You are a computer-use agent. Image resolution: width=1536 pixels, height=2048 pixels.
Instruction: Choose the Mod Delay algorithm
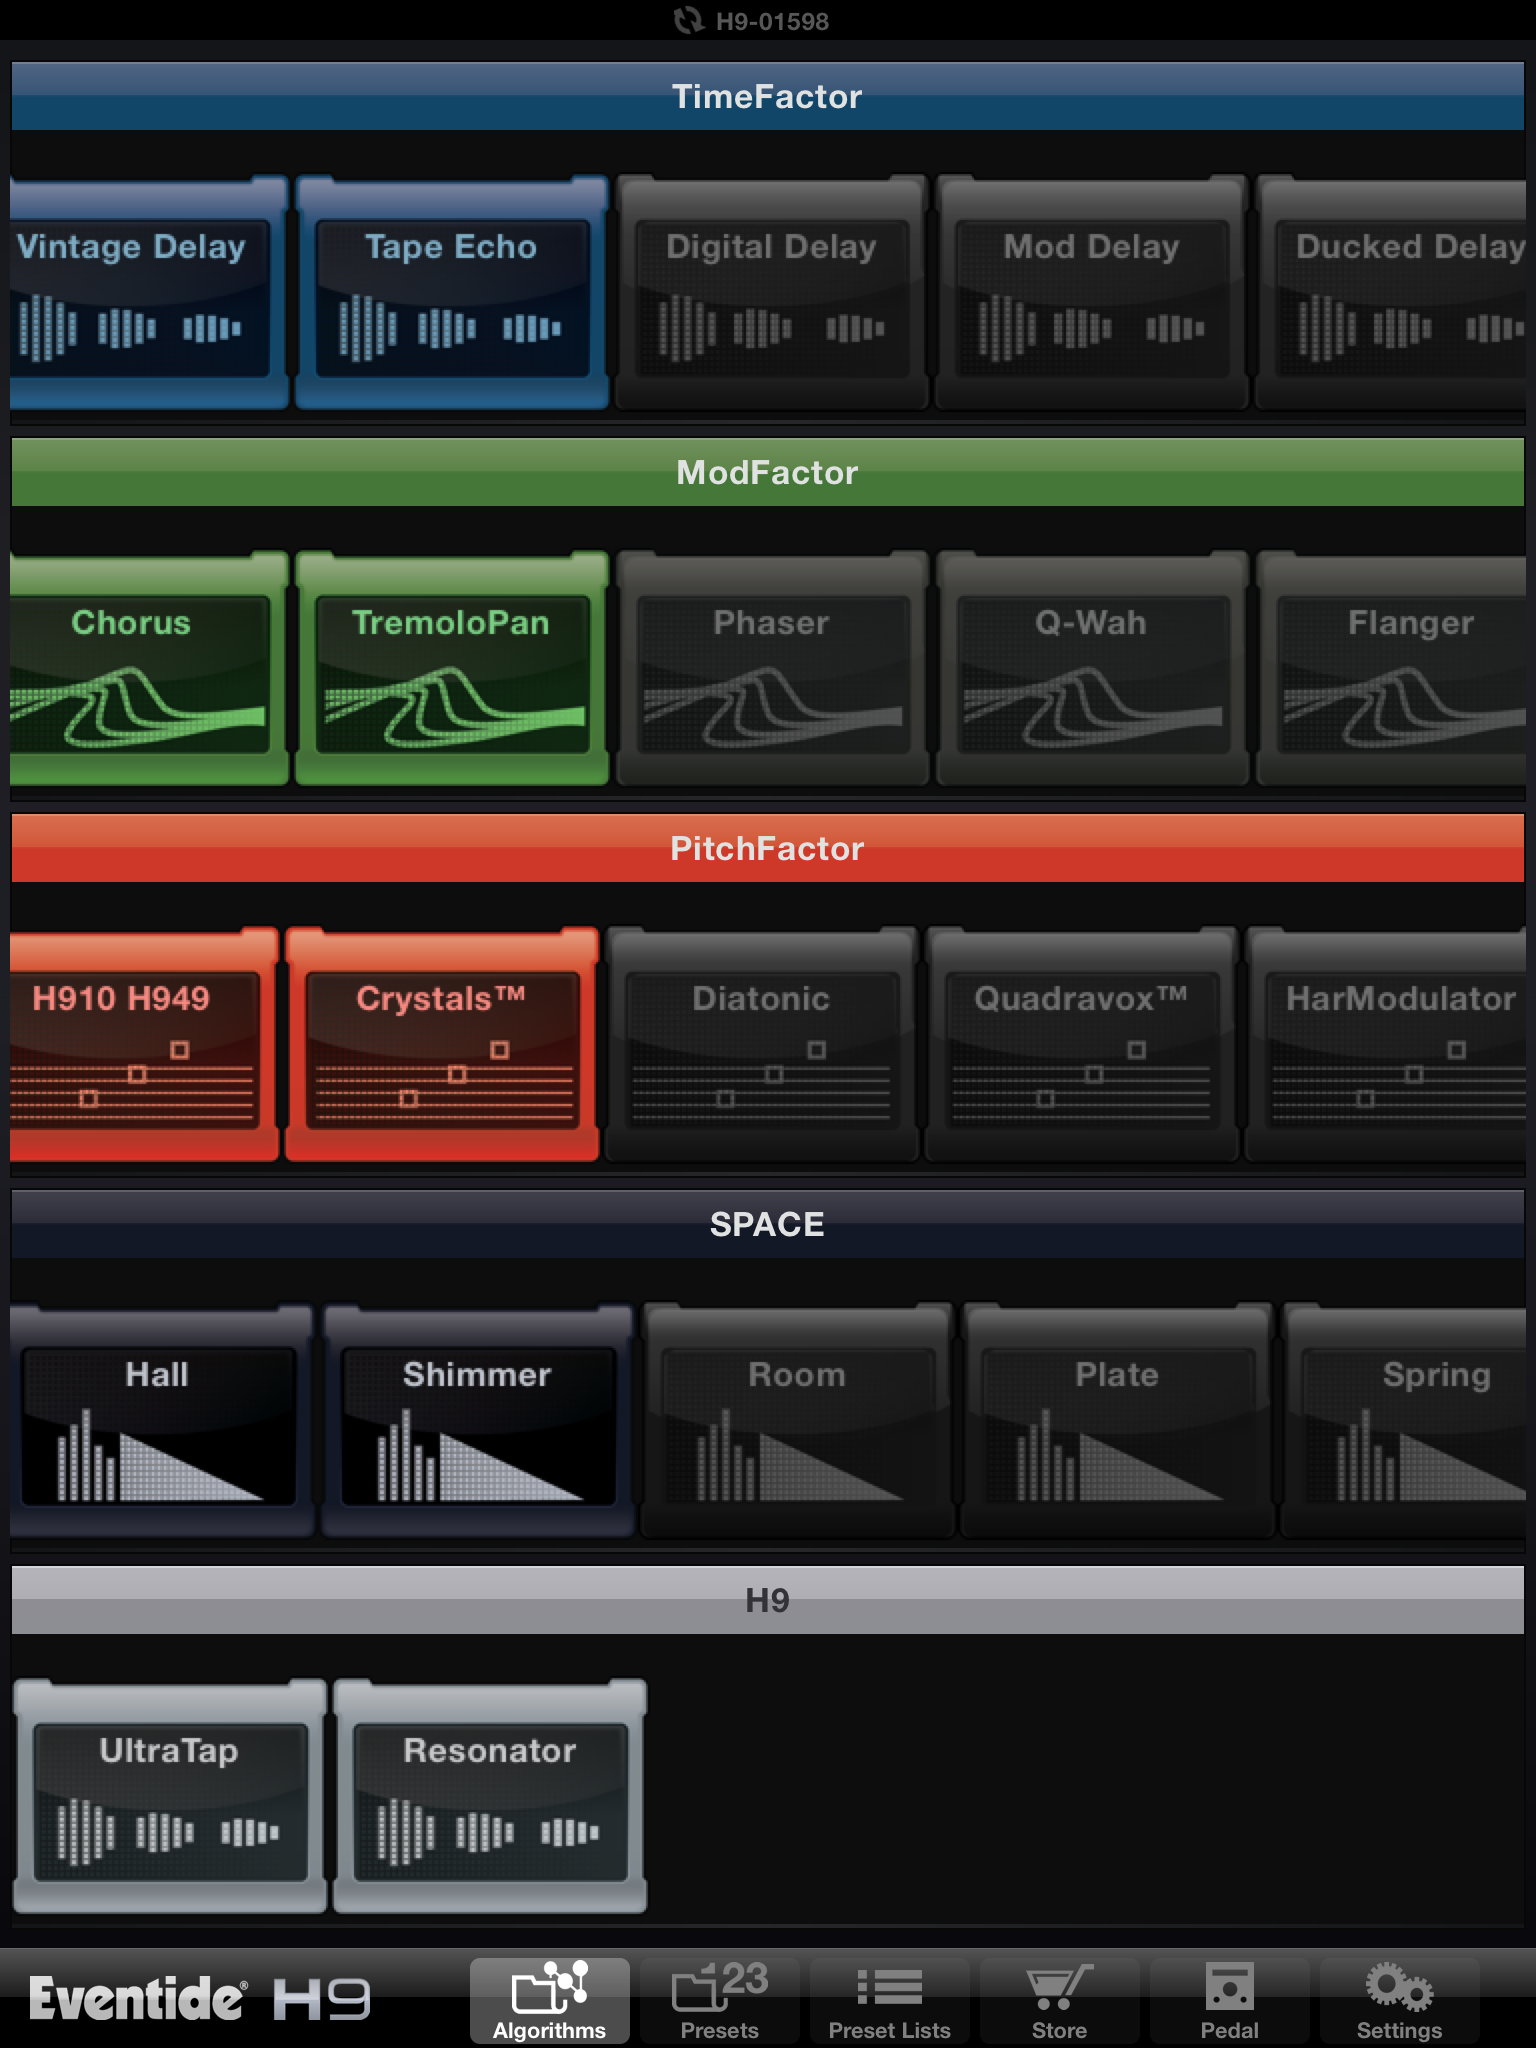click(1092, 293)
